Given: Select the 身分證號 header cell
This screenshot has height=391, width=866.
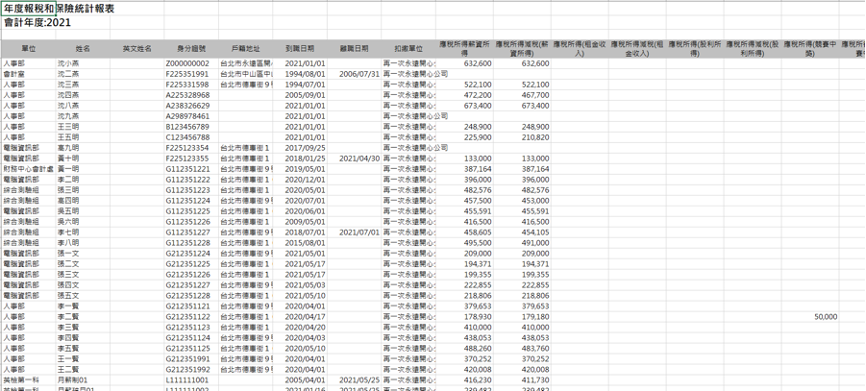Looking at the screenshot, I should click(191, 49).
